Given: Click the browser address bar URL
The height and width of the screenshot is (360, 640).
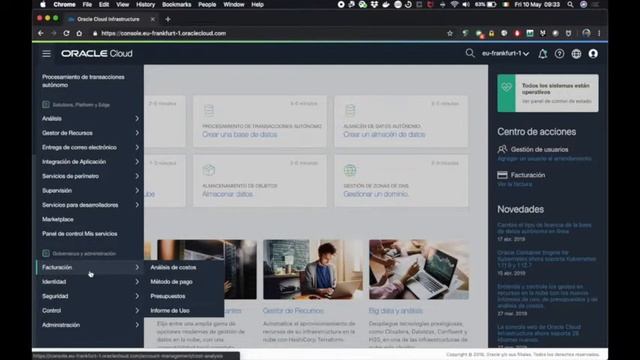Looking at the screenshot, I should point(163,33).
